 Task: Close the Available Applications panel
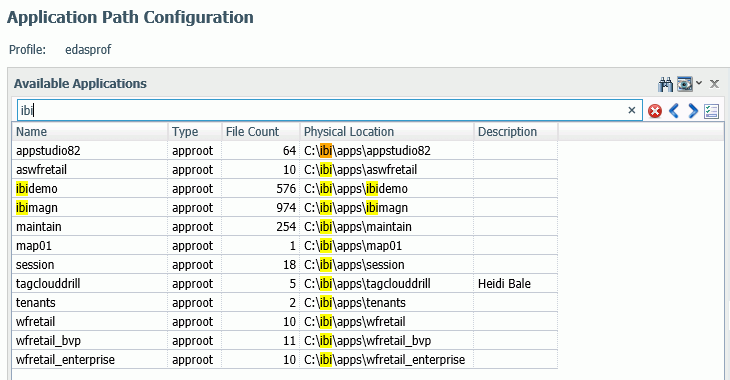[x=714, y=84]
